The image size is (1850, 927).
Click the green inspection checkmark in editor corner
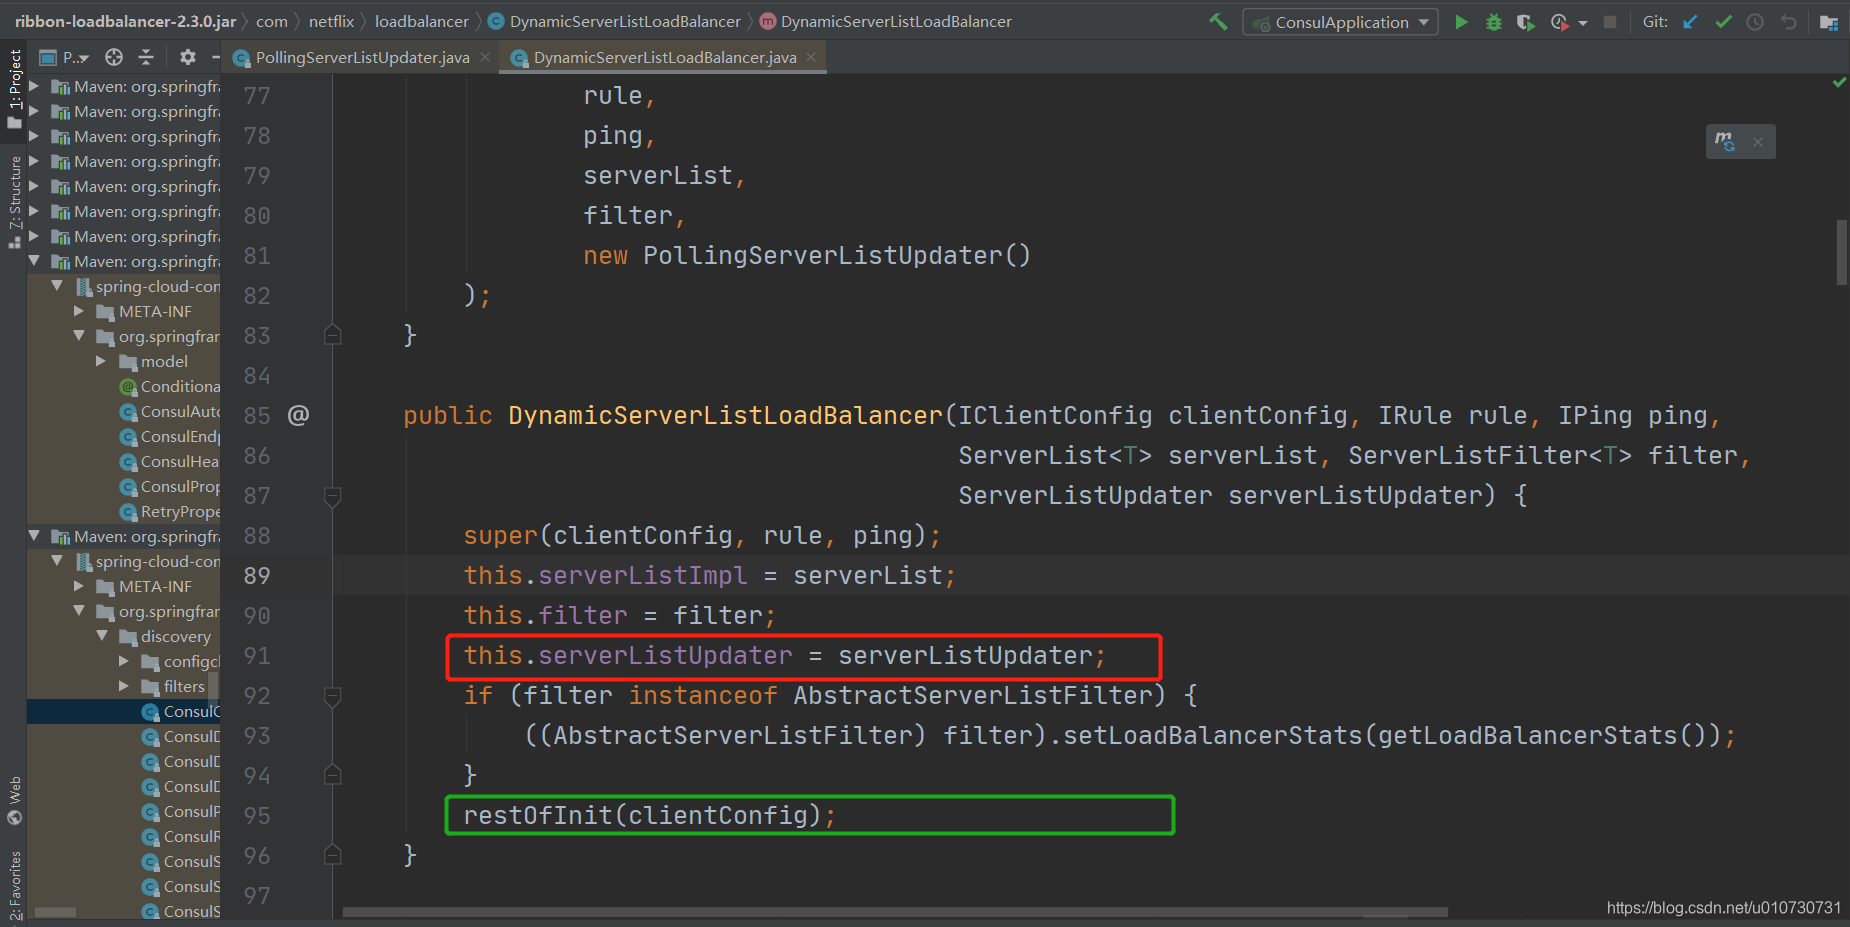pyautogui.click(x=1839, y=82)
